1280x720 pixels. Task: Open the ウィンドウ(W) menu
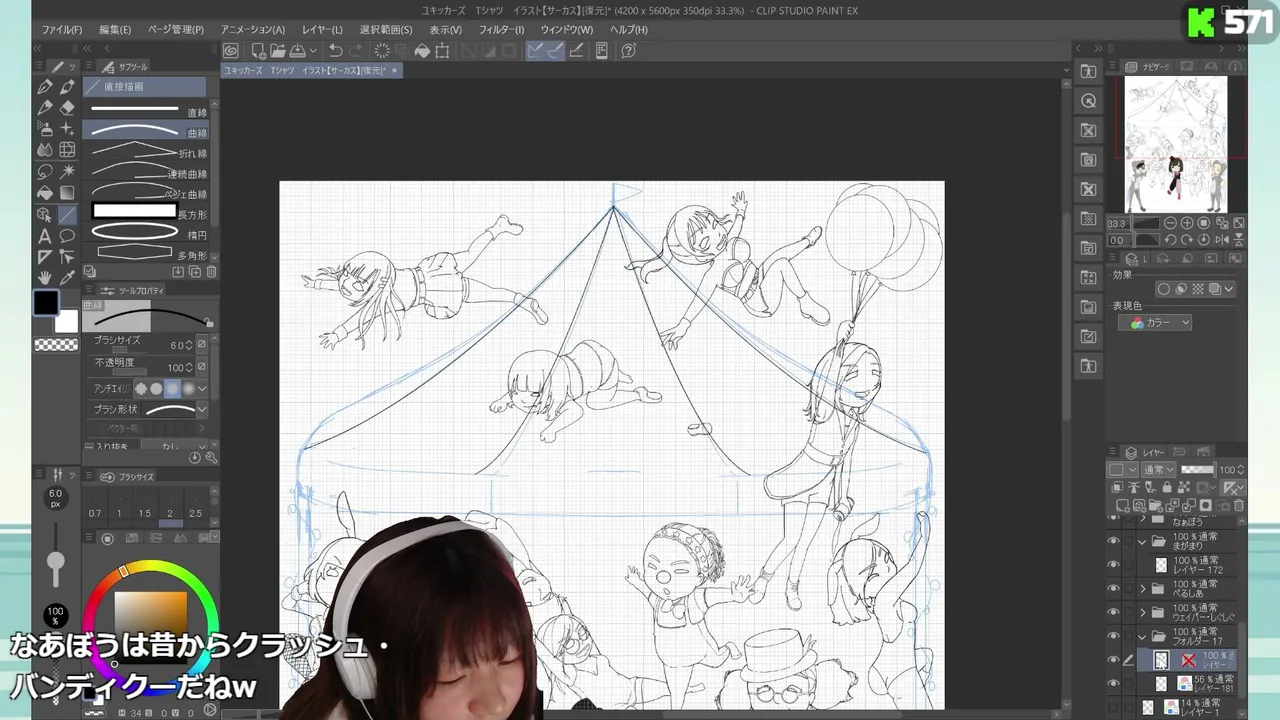click(x=566, y=30)
